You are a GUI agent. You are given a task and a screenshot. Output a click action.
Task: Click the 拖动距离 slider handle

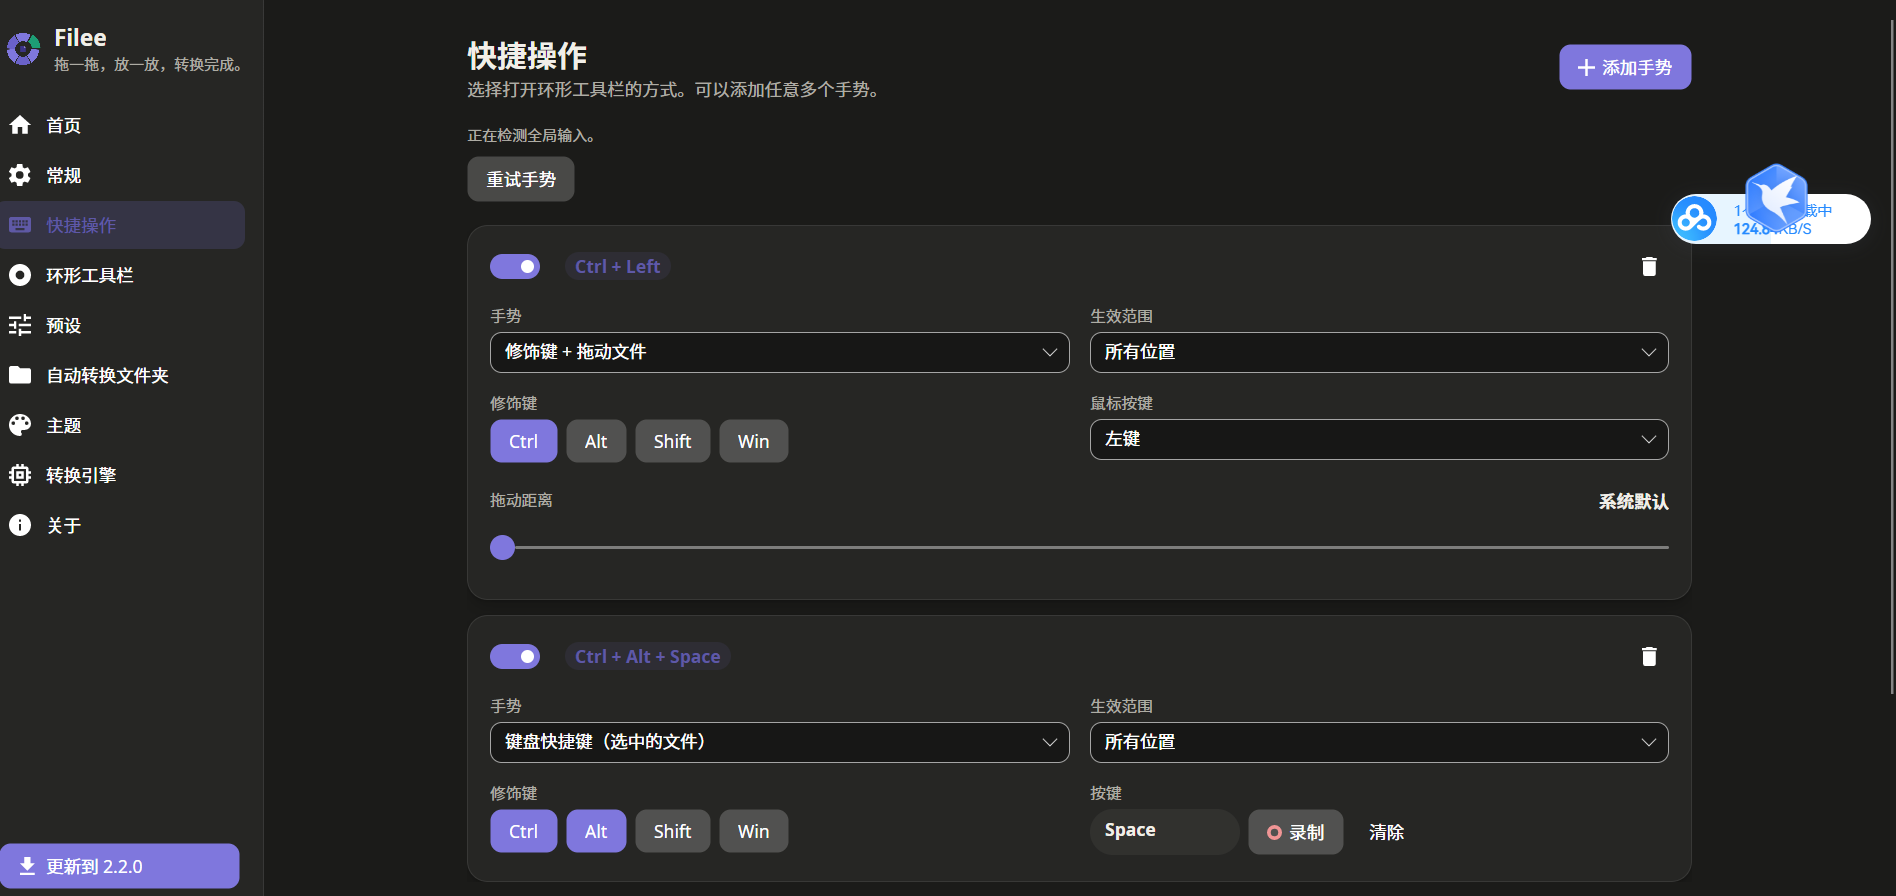502,547
